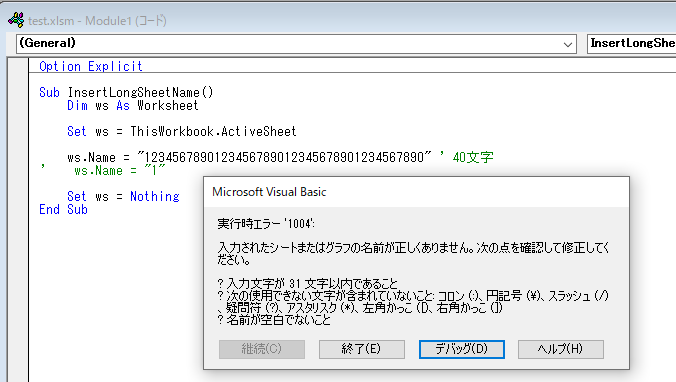Open the (General) object dropdown
Image resolution: width=676 pixels, height=382 pixels.
tap(296, 44)
